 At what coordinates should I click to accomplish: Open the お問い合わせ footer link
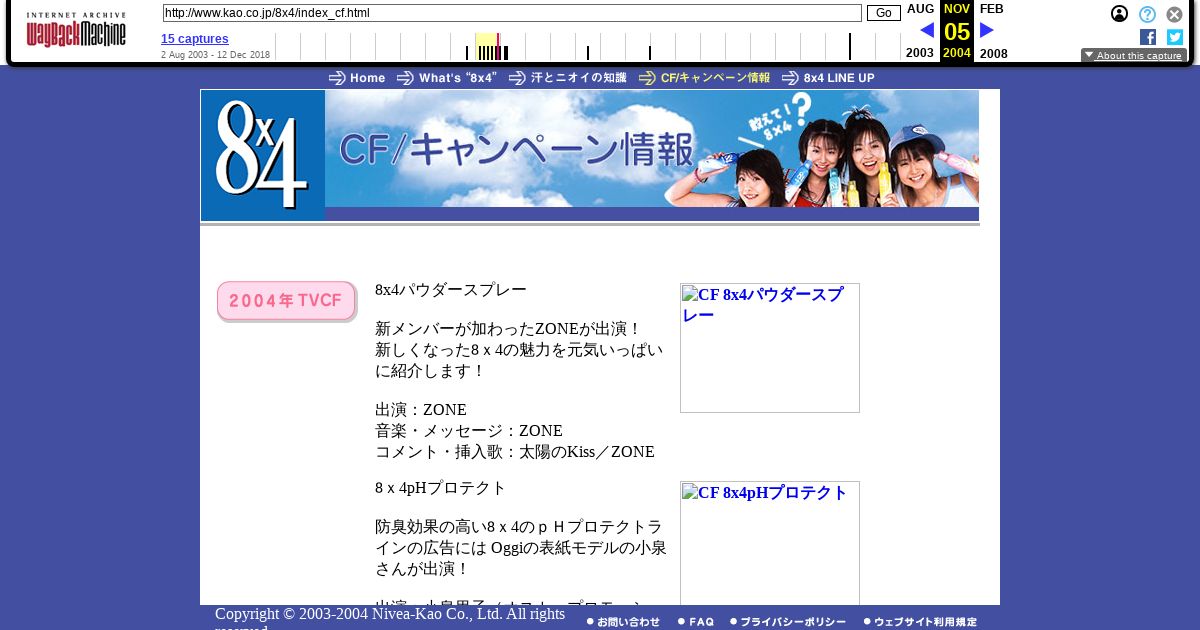(623, 622)
